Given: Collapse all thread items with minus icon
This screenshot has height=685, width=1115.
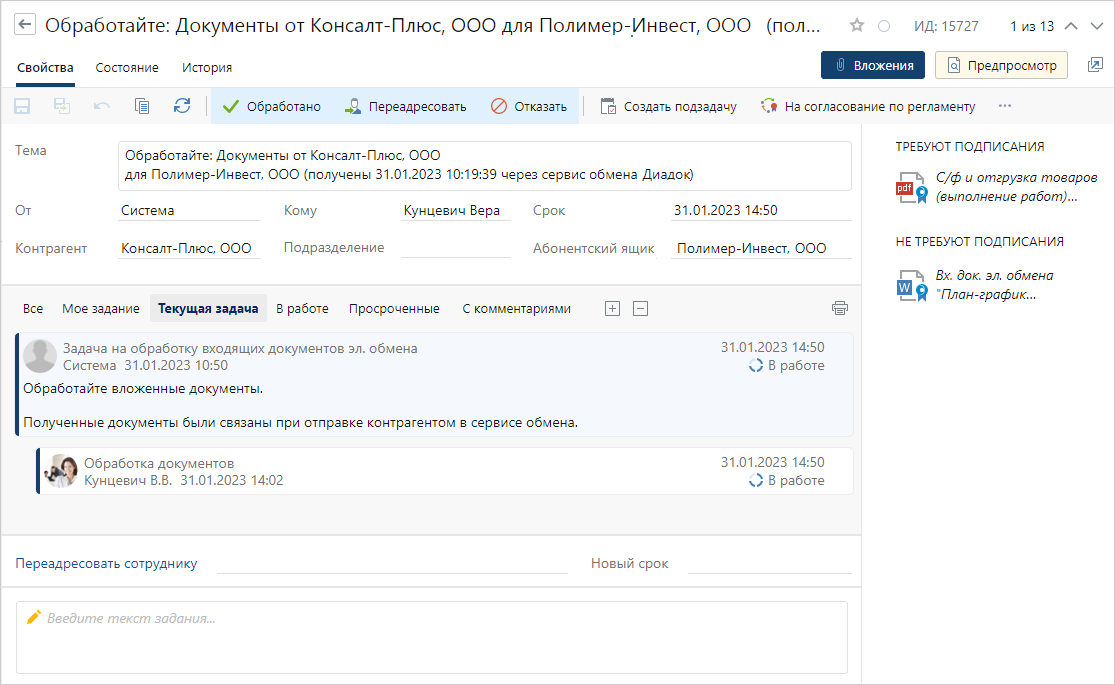Looking at the screenshot, I should (x=641, y=308).
